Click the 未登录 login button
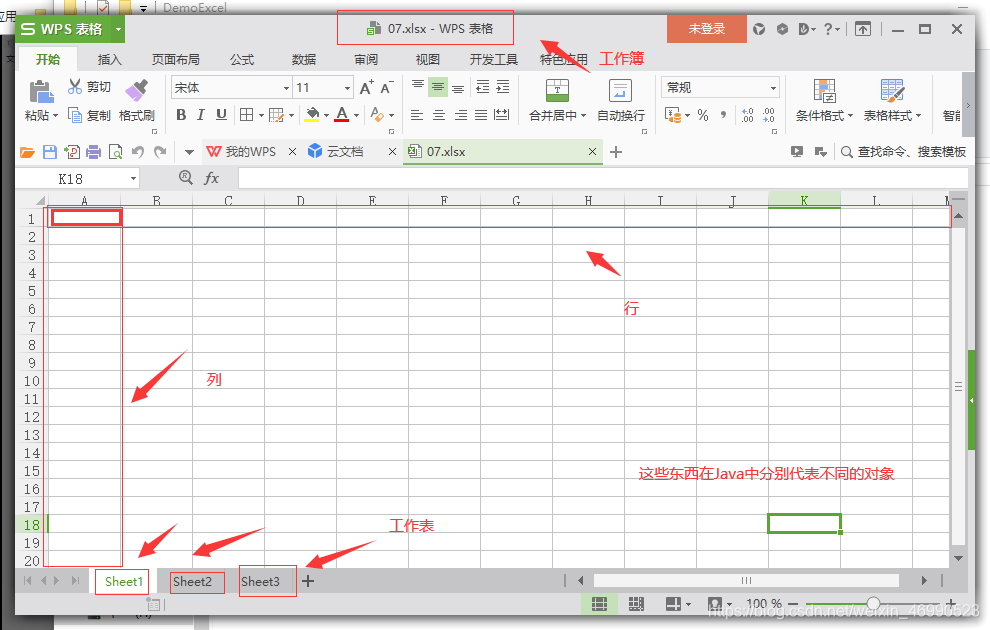 click(707, 29)
